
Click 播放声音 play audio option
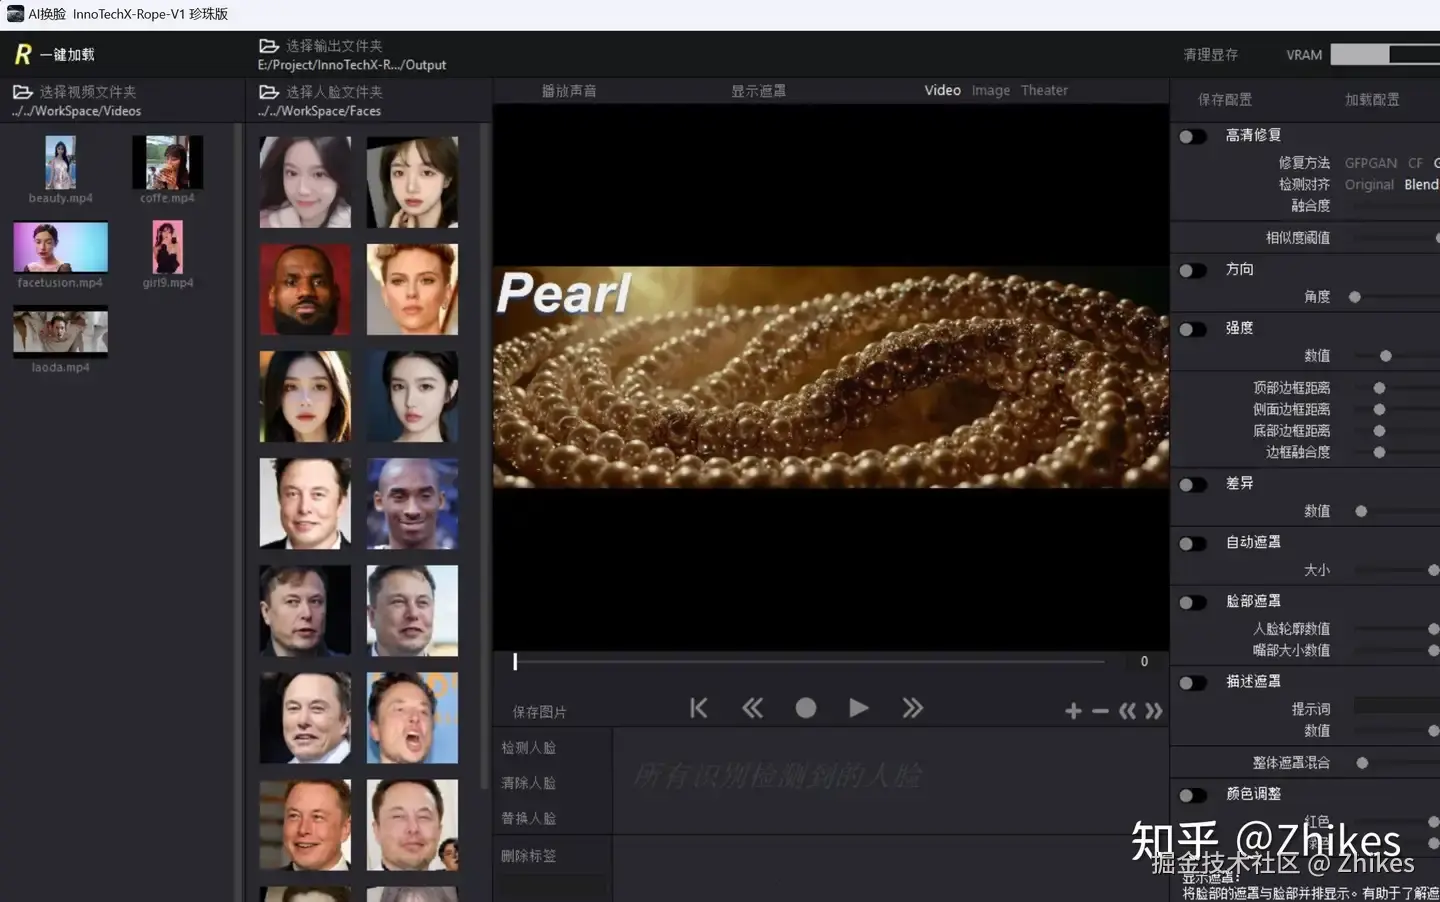(x=569, y=91)
